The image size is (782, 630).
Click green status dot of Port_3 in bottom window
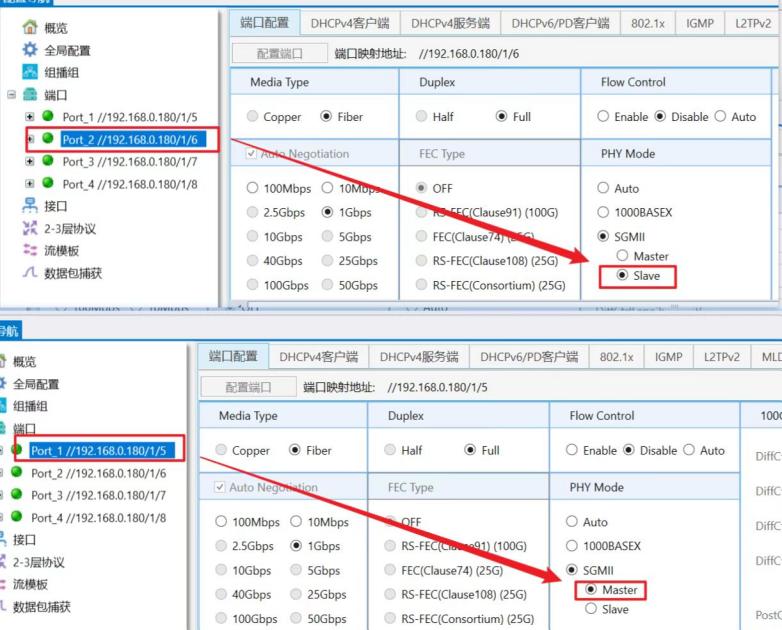(x=16, y=494)
